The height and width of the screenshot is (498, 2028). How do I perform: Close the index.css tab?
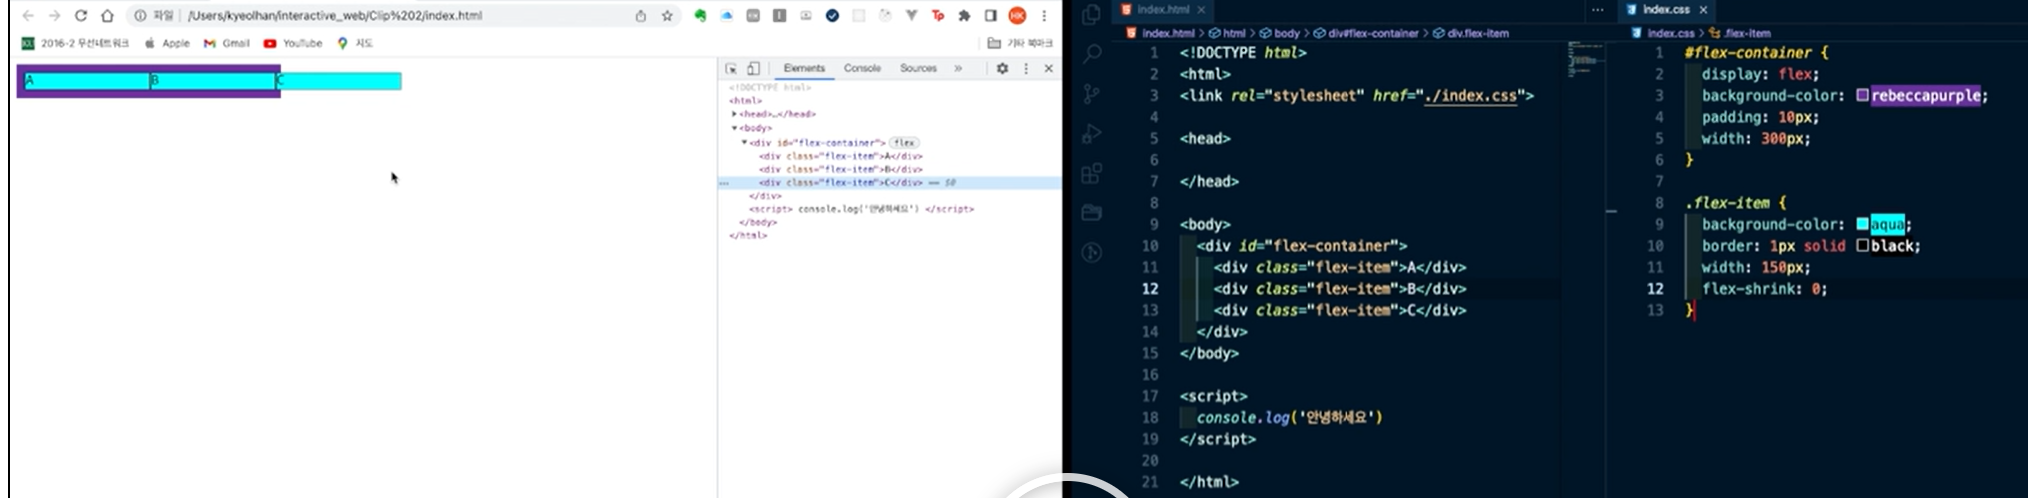tap(1703, 9)
